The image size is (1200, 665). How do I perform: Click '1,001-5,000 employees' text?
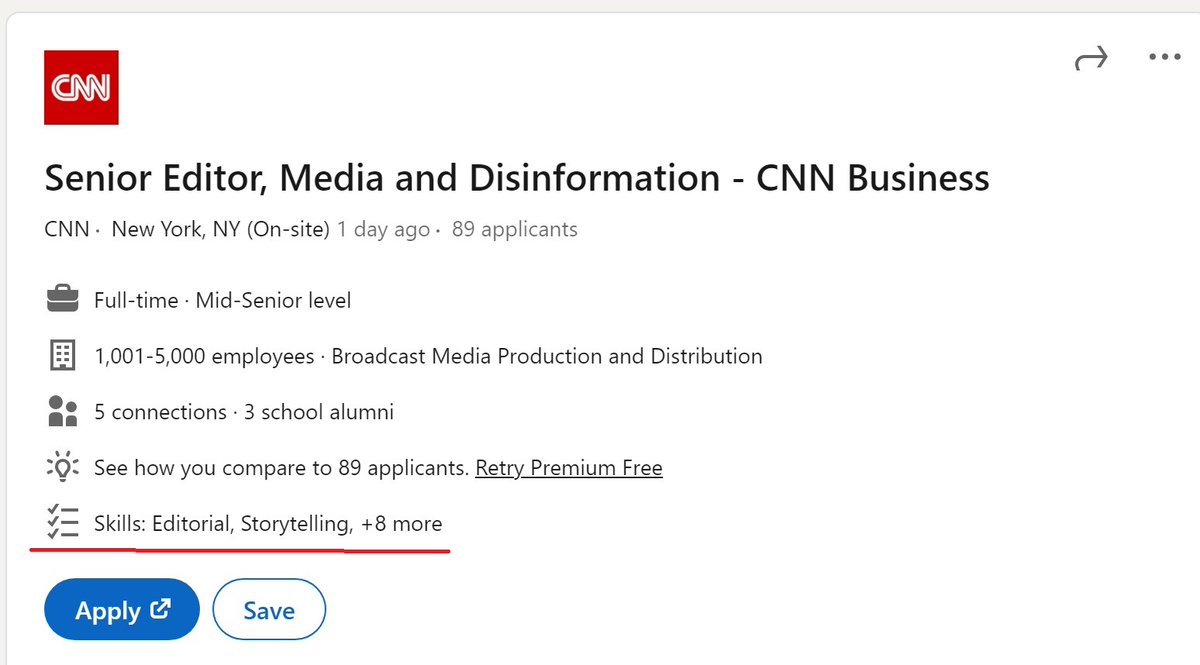coord(204,355)
